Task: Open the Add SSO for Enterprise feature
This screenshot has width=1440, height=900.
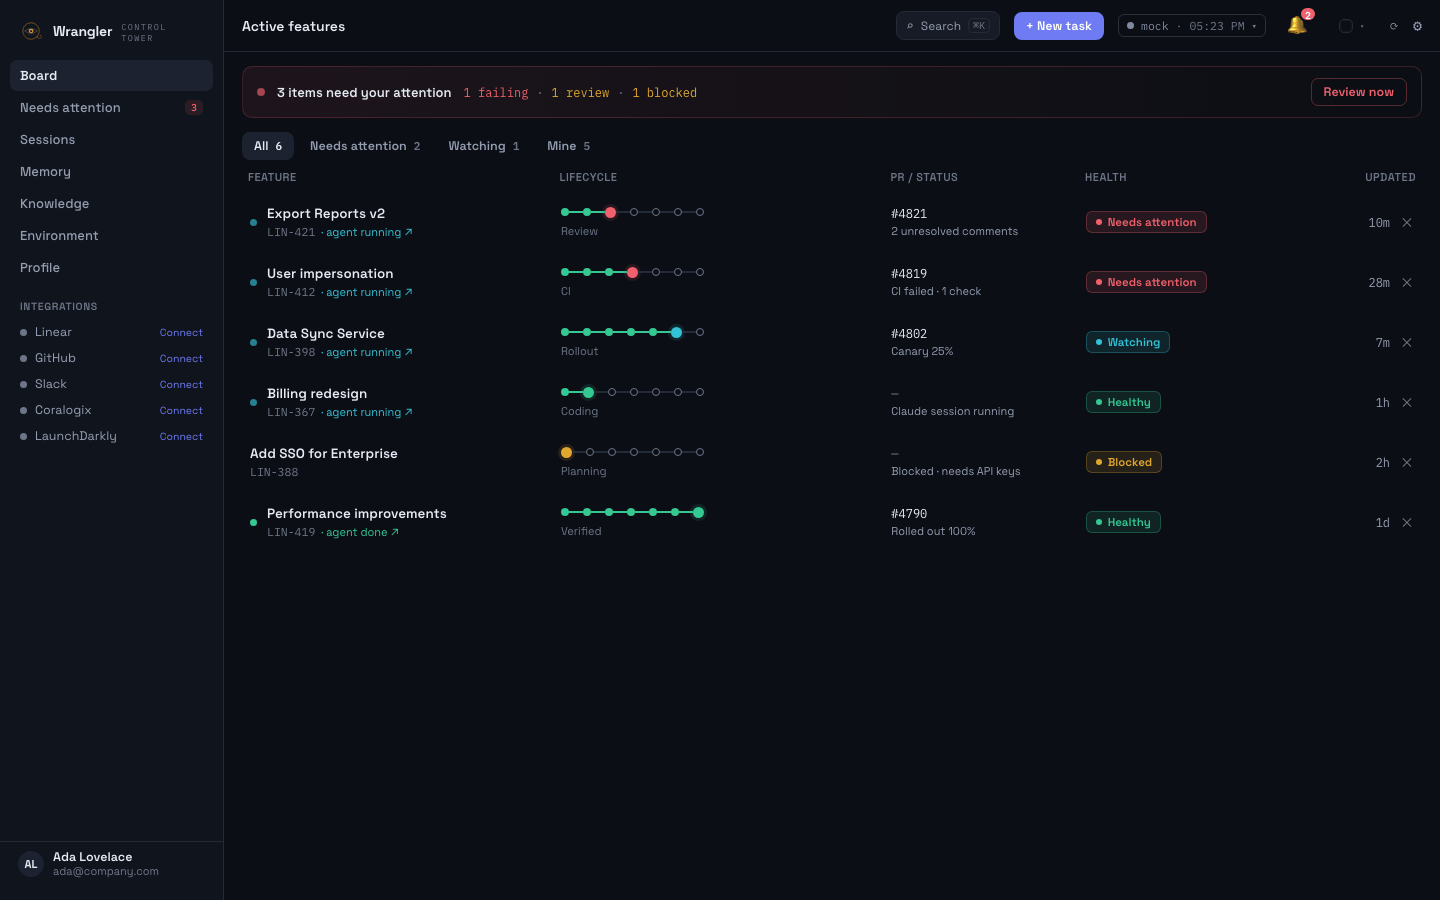Action: (x=324, y=454)
